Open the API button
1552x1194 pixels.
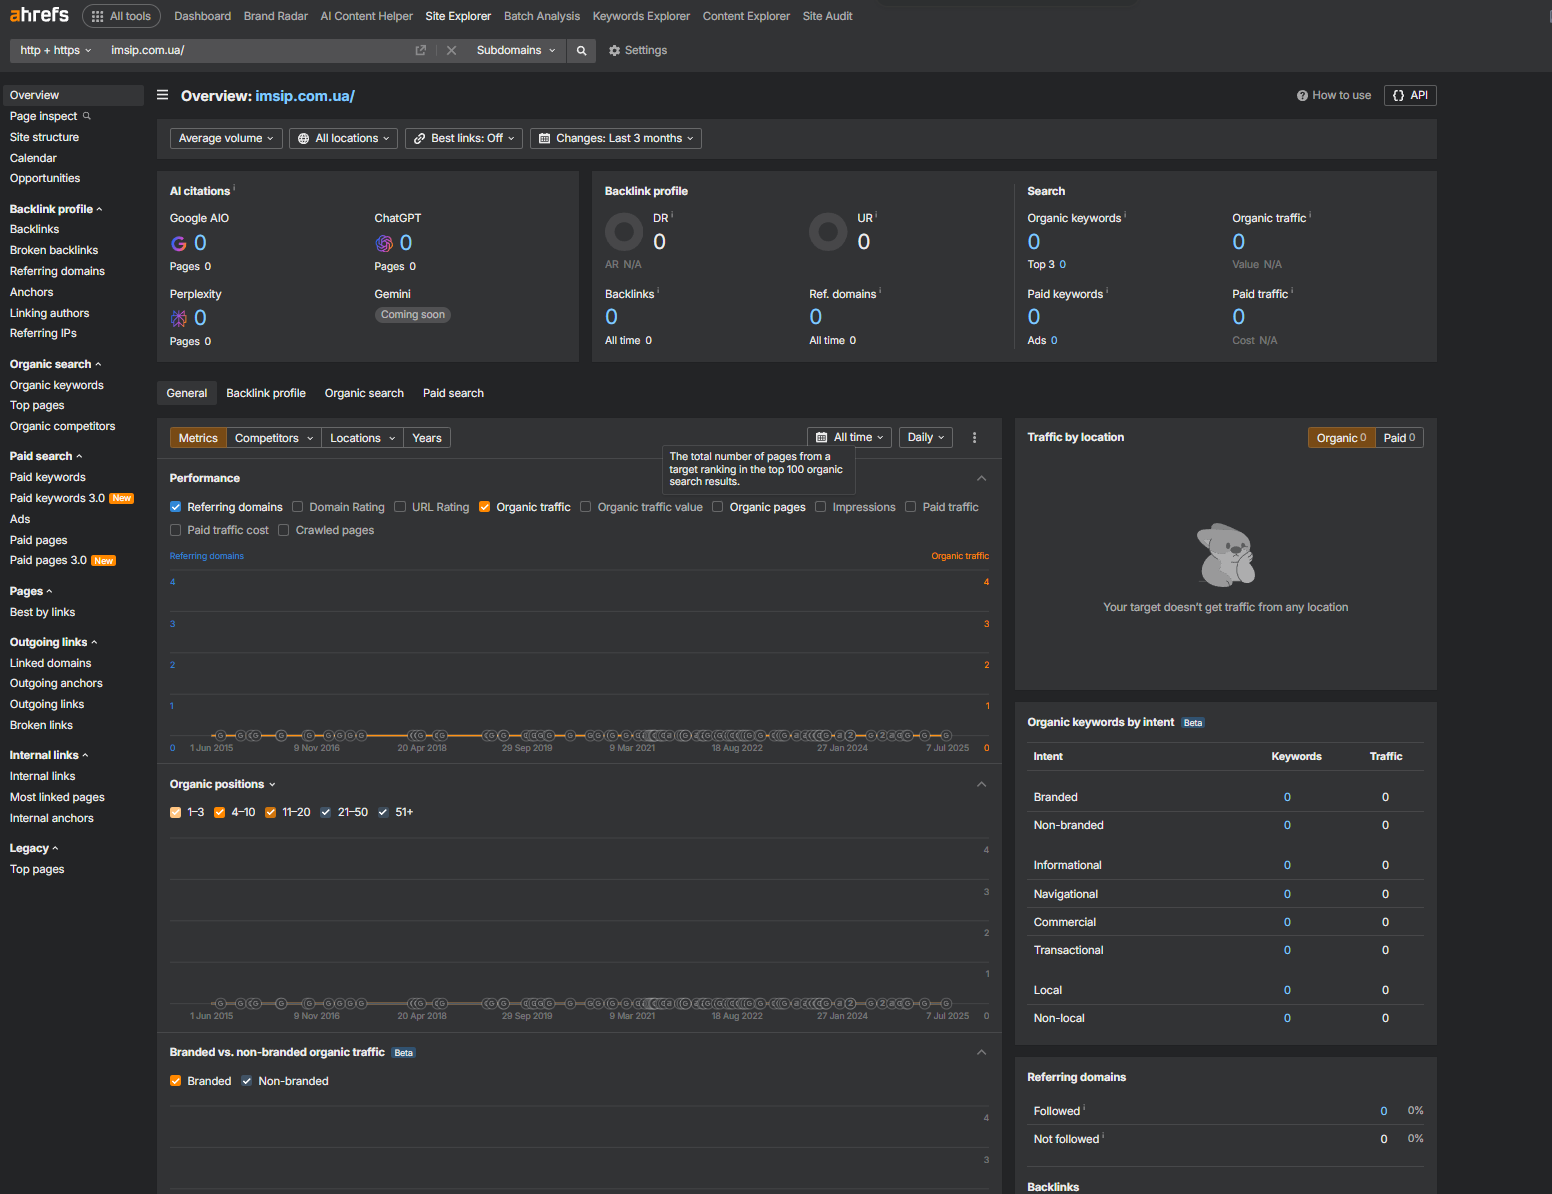pos(1410,95)
